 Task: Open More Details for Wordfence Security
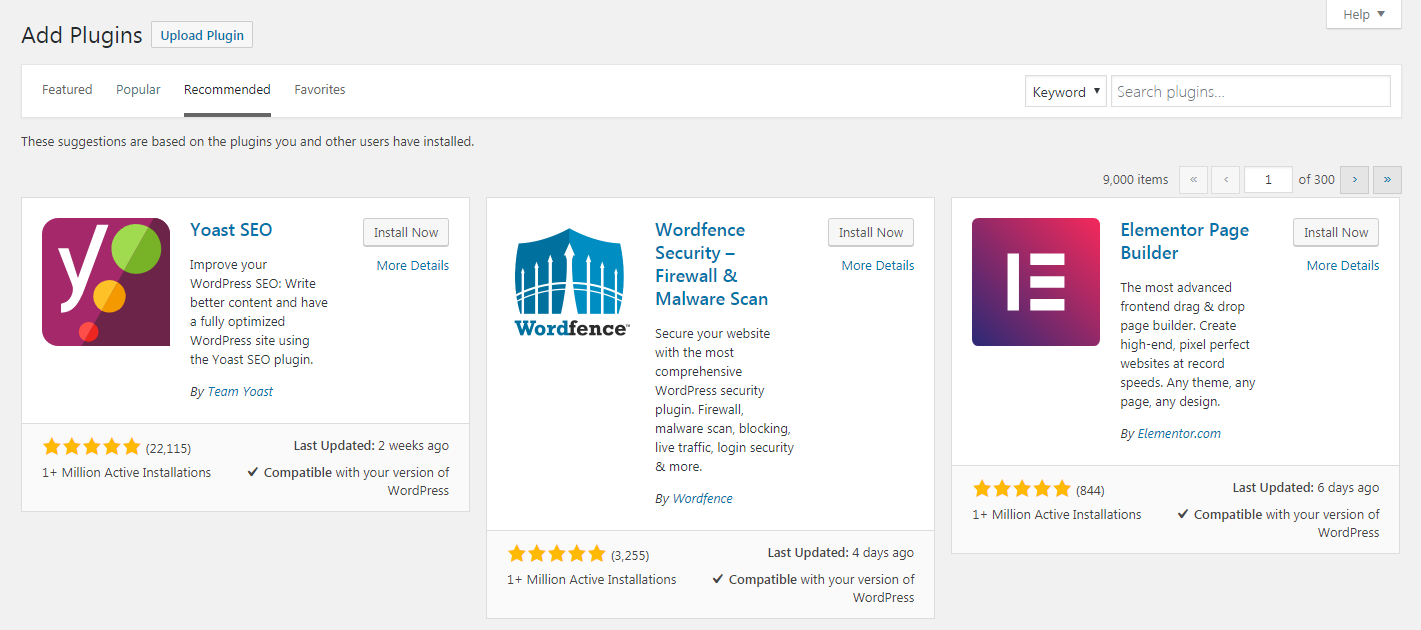877,265
